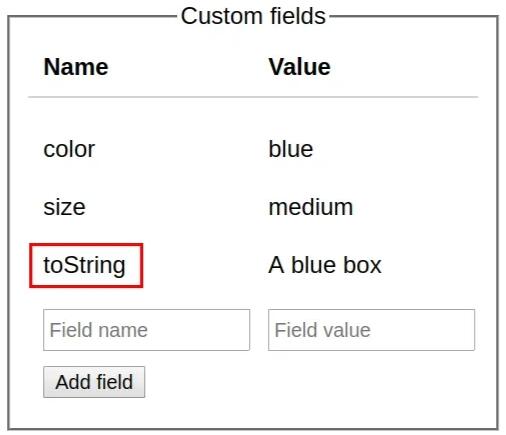The image size is (506, 435).
Task: Click the Add field button
Action: tap(94, 382)
